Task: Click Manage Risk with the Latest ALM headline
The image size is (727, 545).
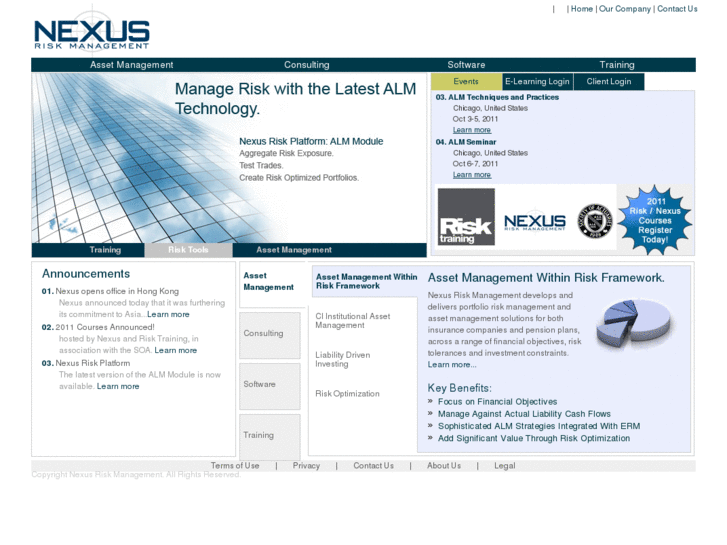Action: [295, 98]
